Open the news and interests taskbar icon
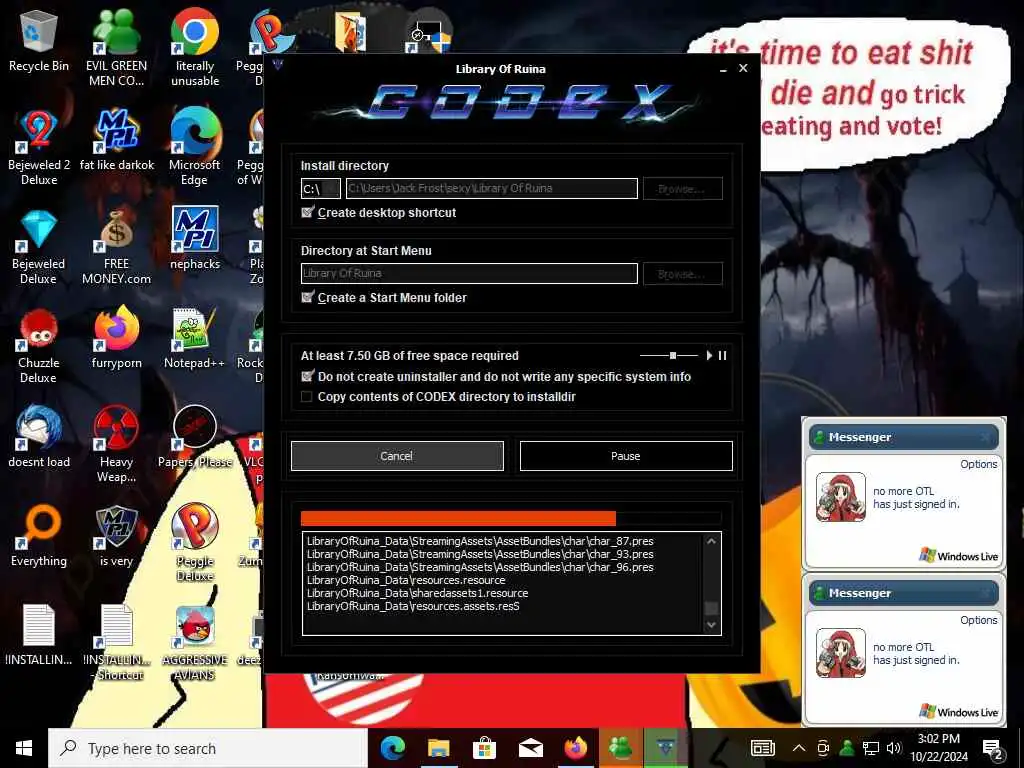Image resolution: width=1024 pixels, height=768 pixels. [763, 748]
